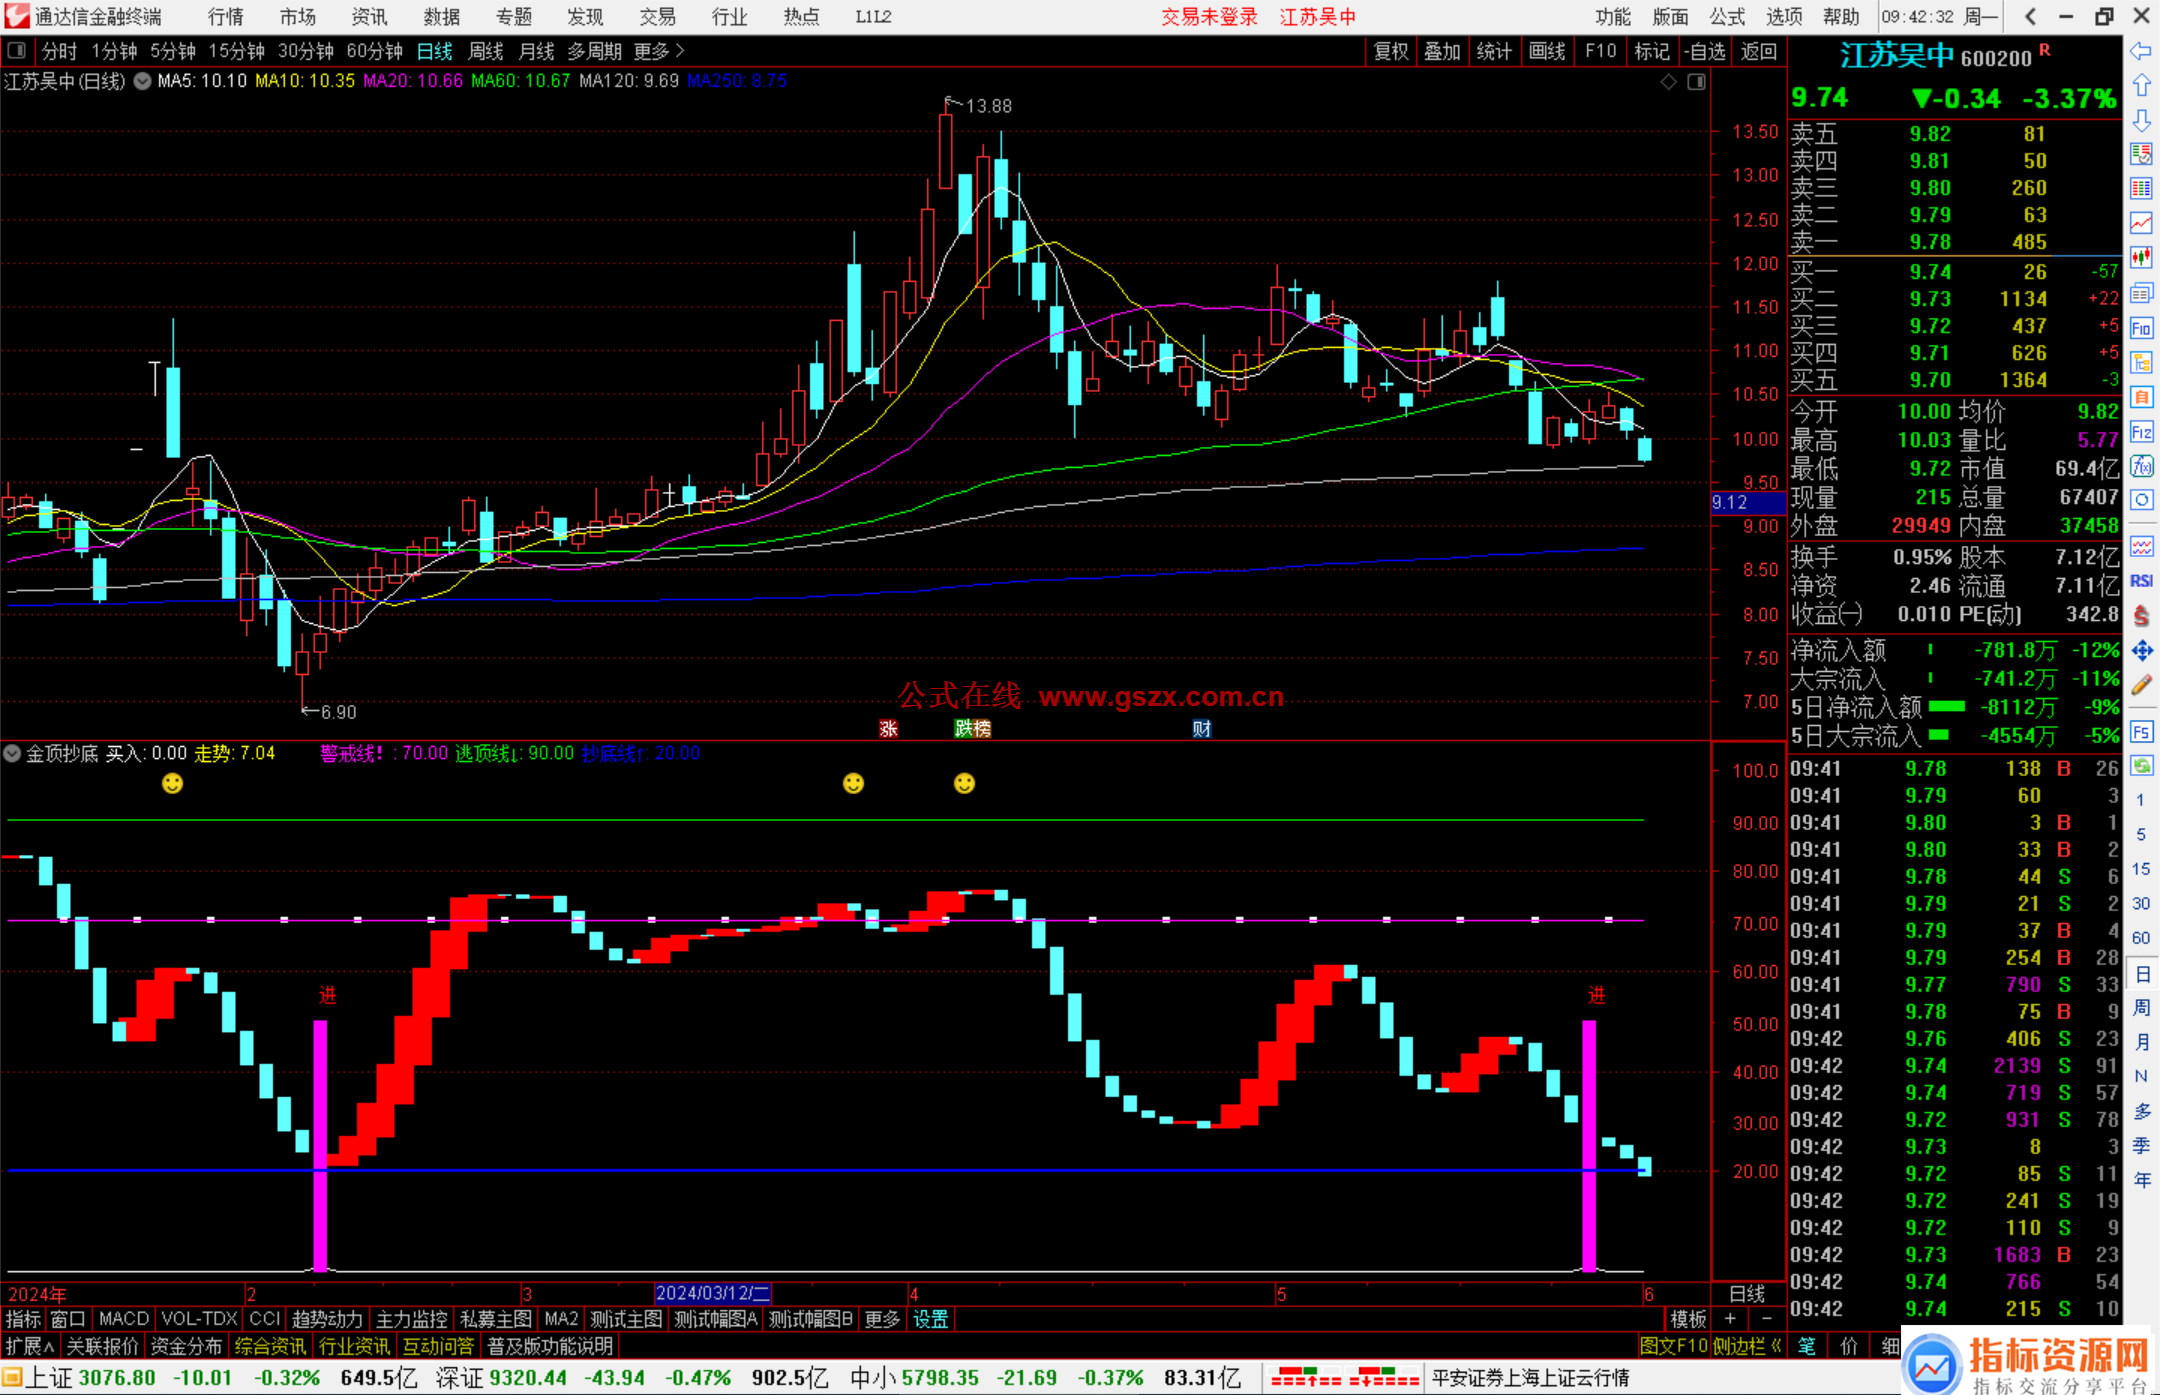Screen dimensions: 2160x1395
Task: Switch to 15 minute period in sidebar
Action: tap(2141, 869)
